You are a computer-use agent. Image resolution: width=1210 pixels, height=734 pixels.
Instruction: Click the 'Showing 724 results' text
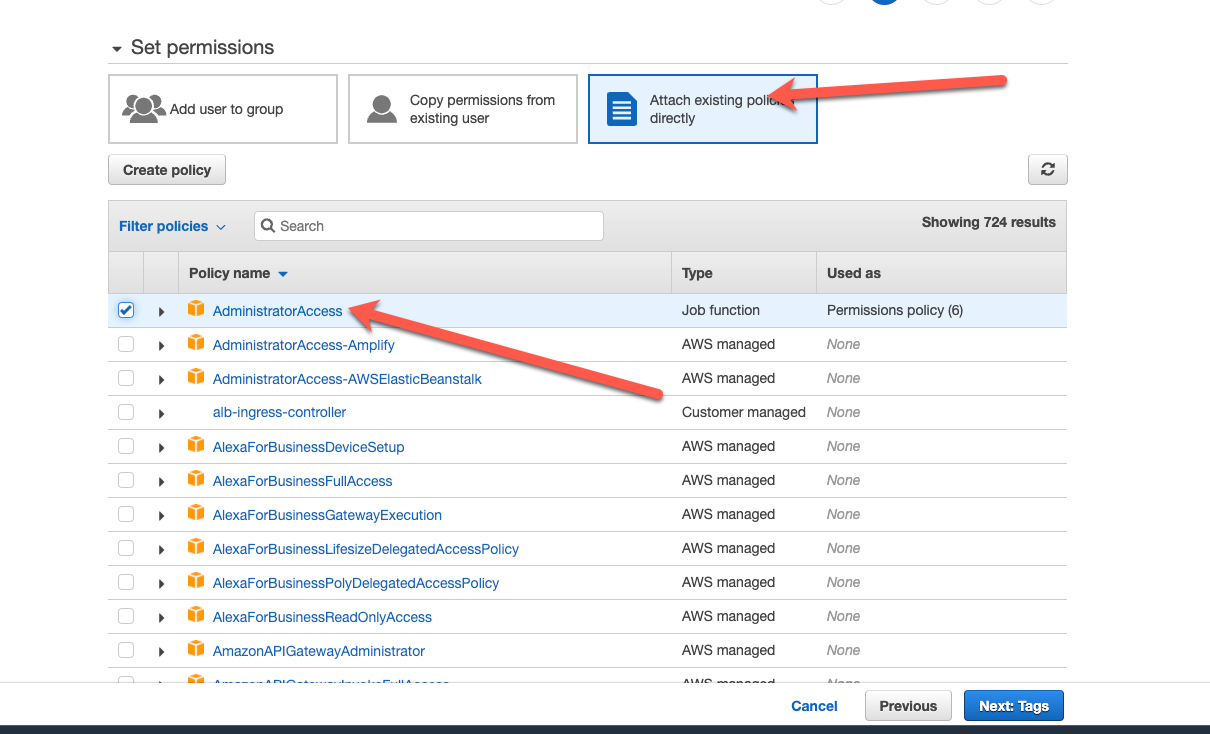point(989,222)
